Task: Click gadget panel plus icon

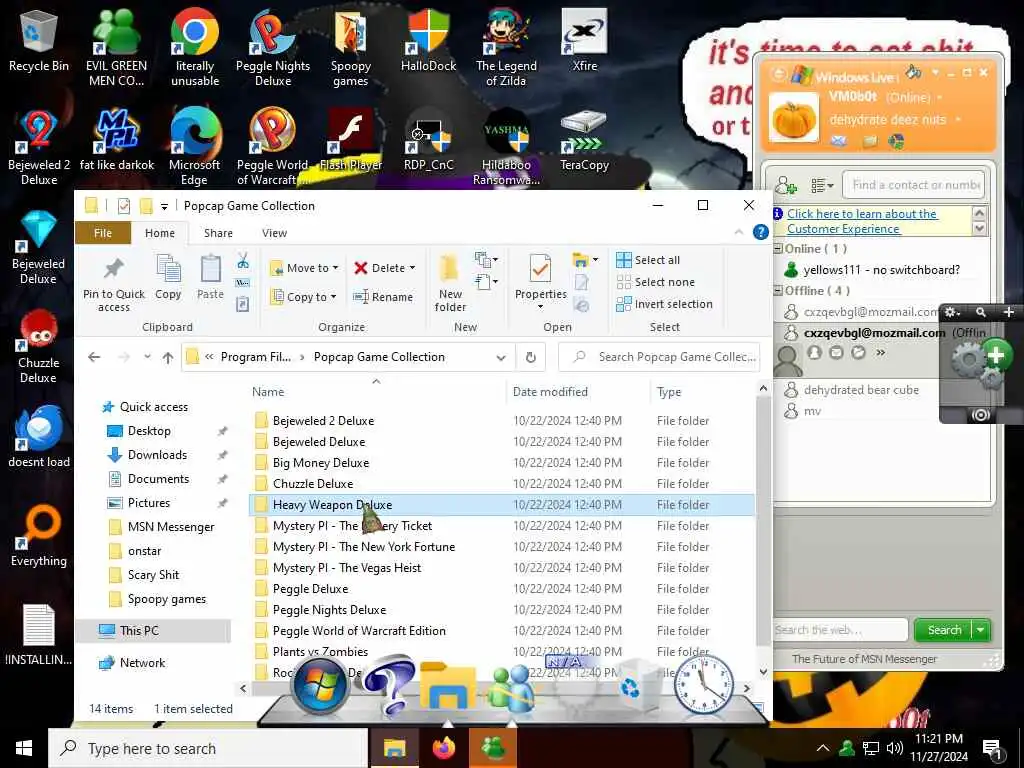Action: coord(1009,312)
